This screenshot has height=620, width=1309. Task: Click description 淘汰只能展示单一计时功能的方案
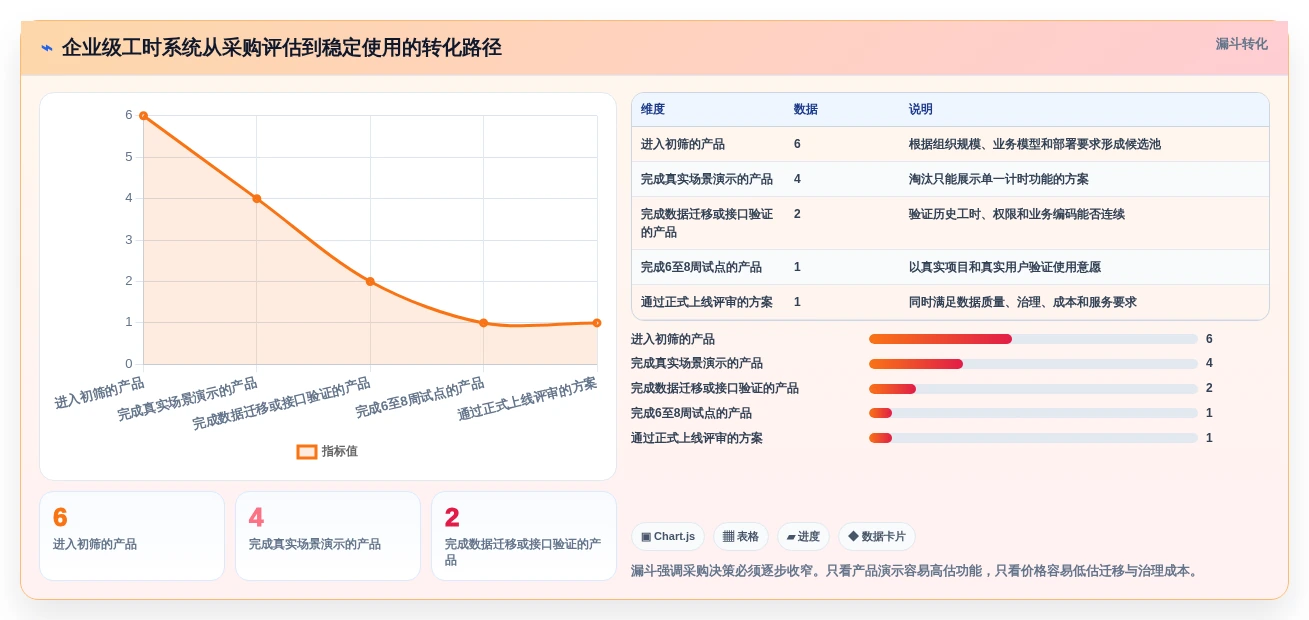(999, 179)
